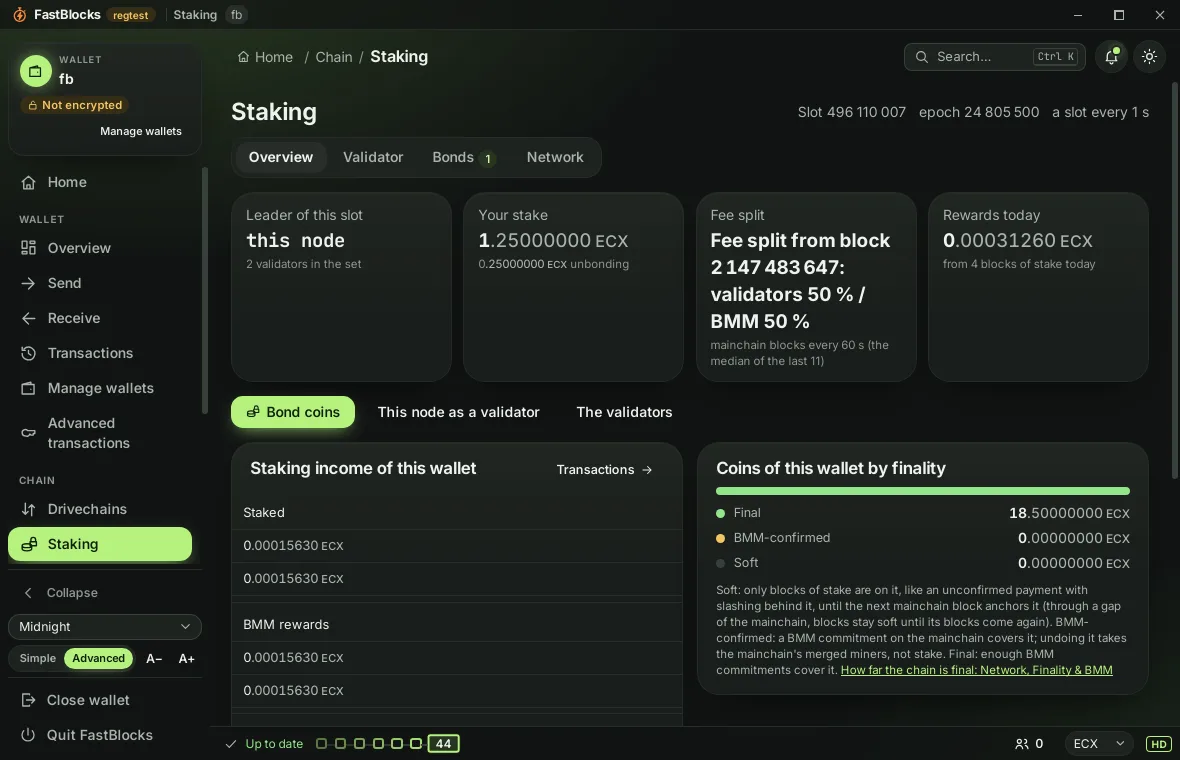Viewport: 1180px width, 760px height.
Task: Go to Staking in sidebar
Action: (x=100, y=545)
